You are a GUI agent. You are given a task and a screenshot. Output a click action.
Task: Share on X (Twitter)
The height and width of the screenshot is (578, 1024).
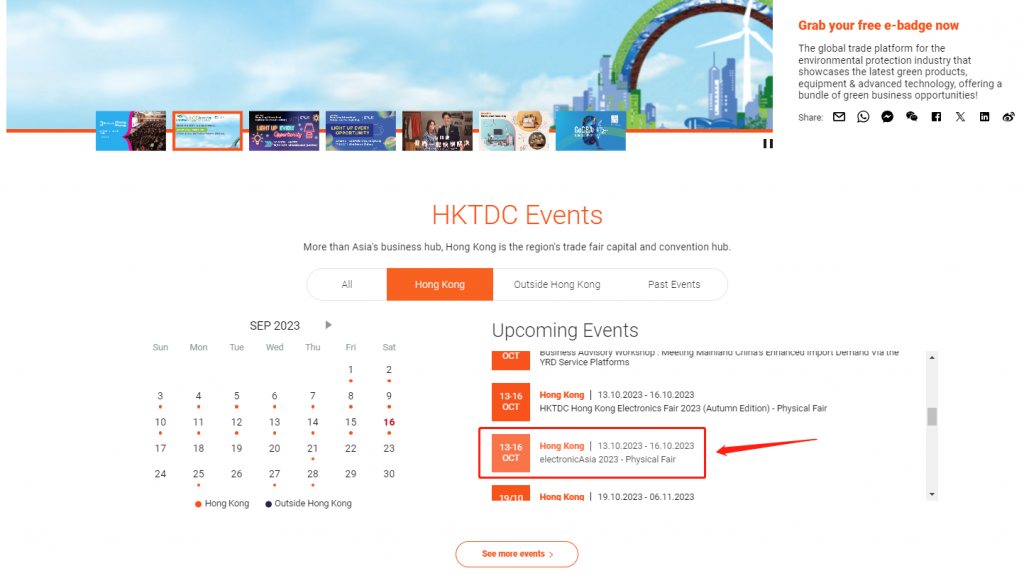pyautogui.click(x=960, y=117)
